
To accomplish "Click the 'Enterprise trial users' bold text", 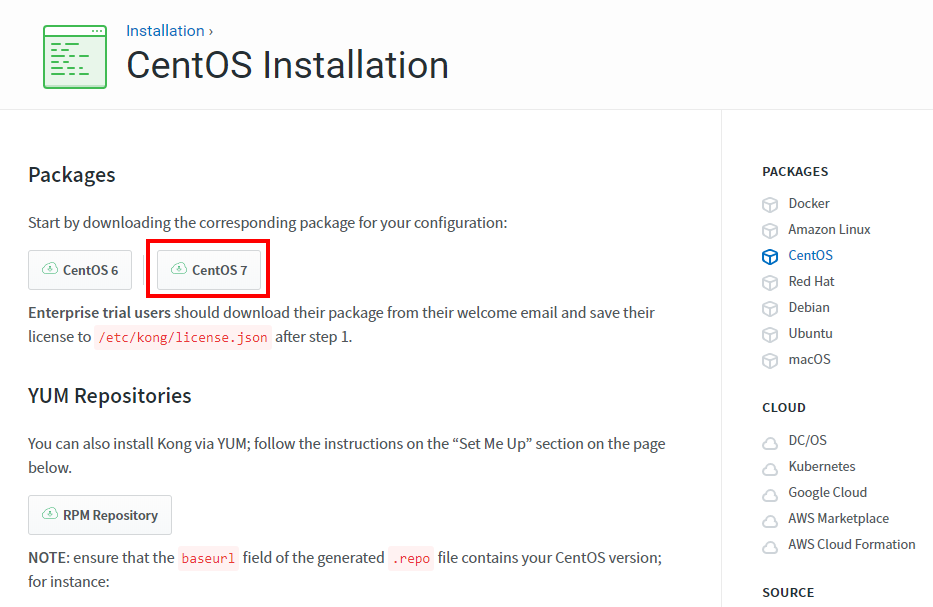I will tap(99, 313).
